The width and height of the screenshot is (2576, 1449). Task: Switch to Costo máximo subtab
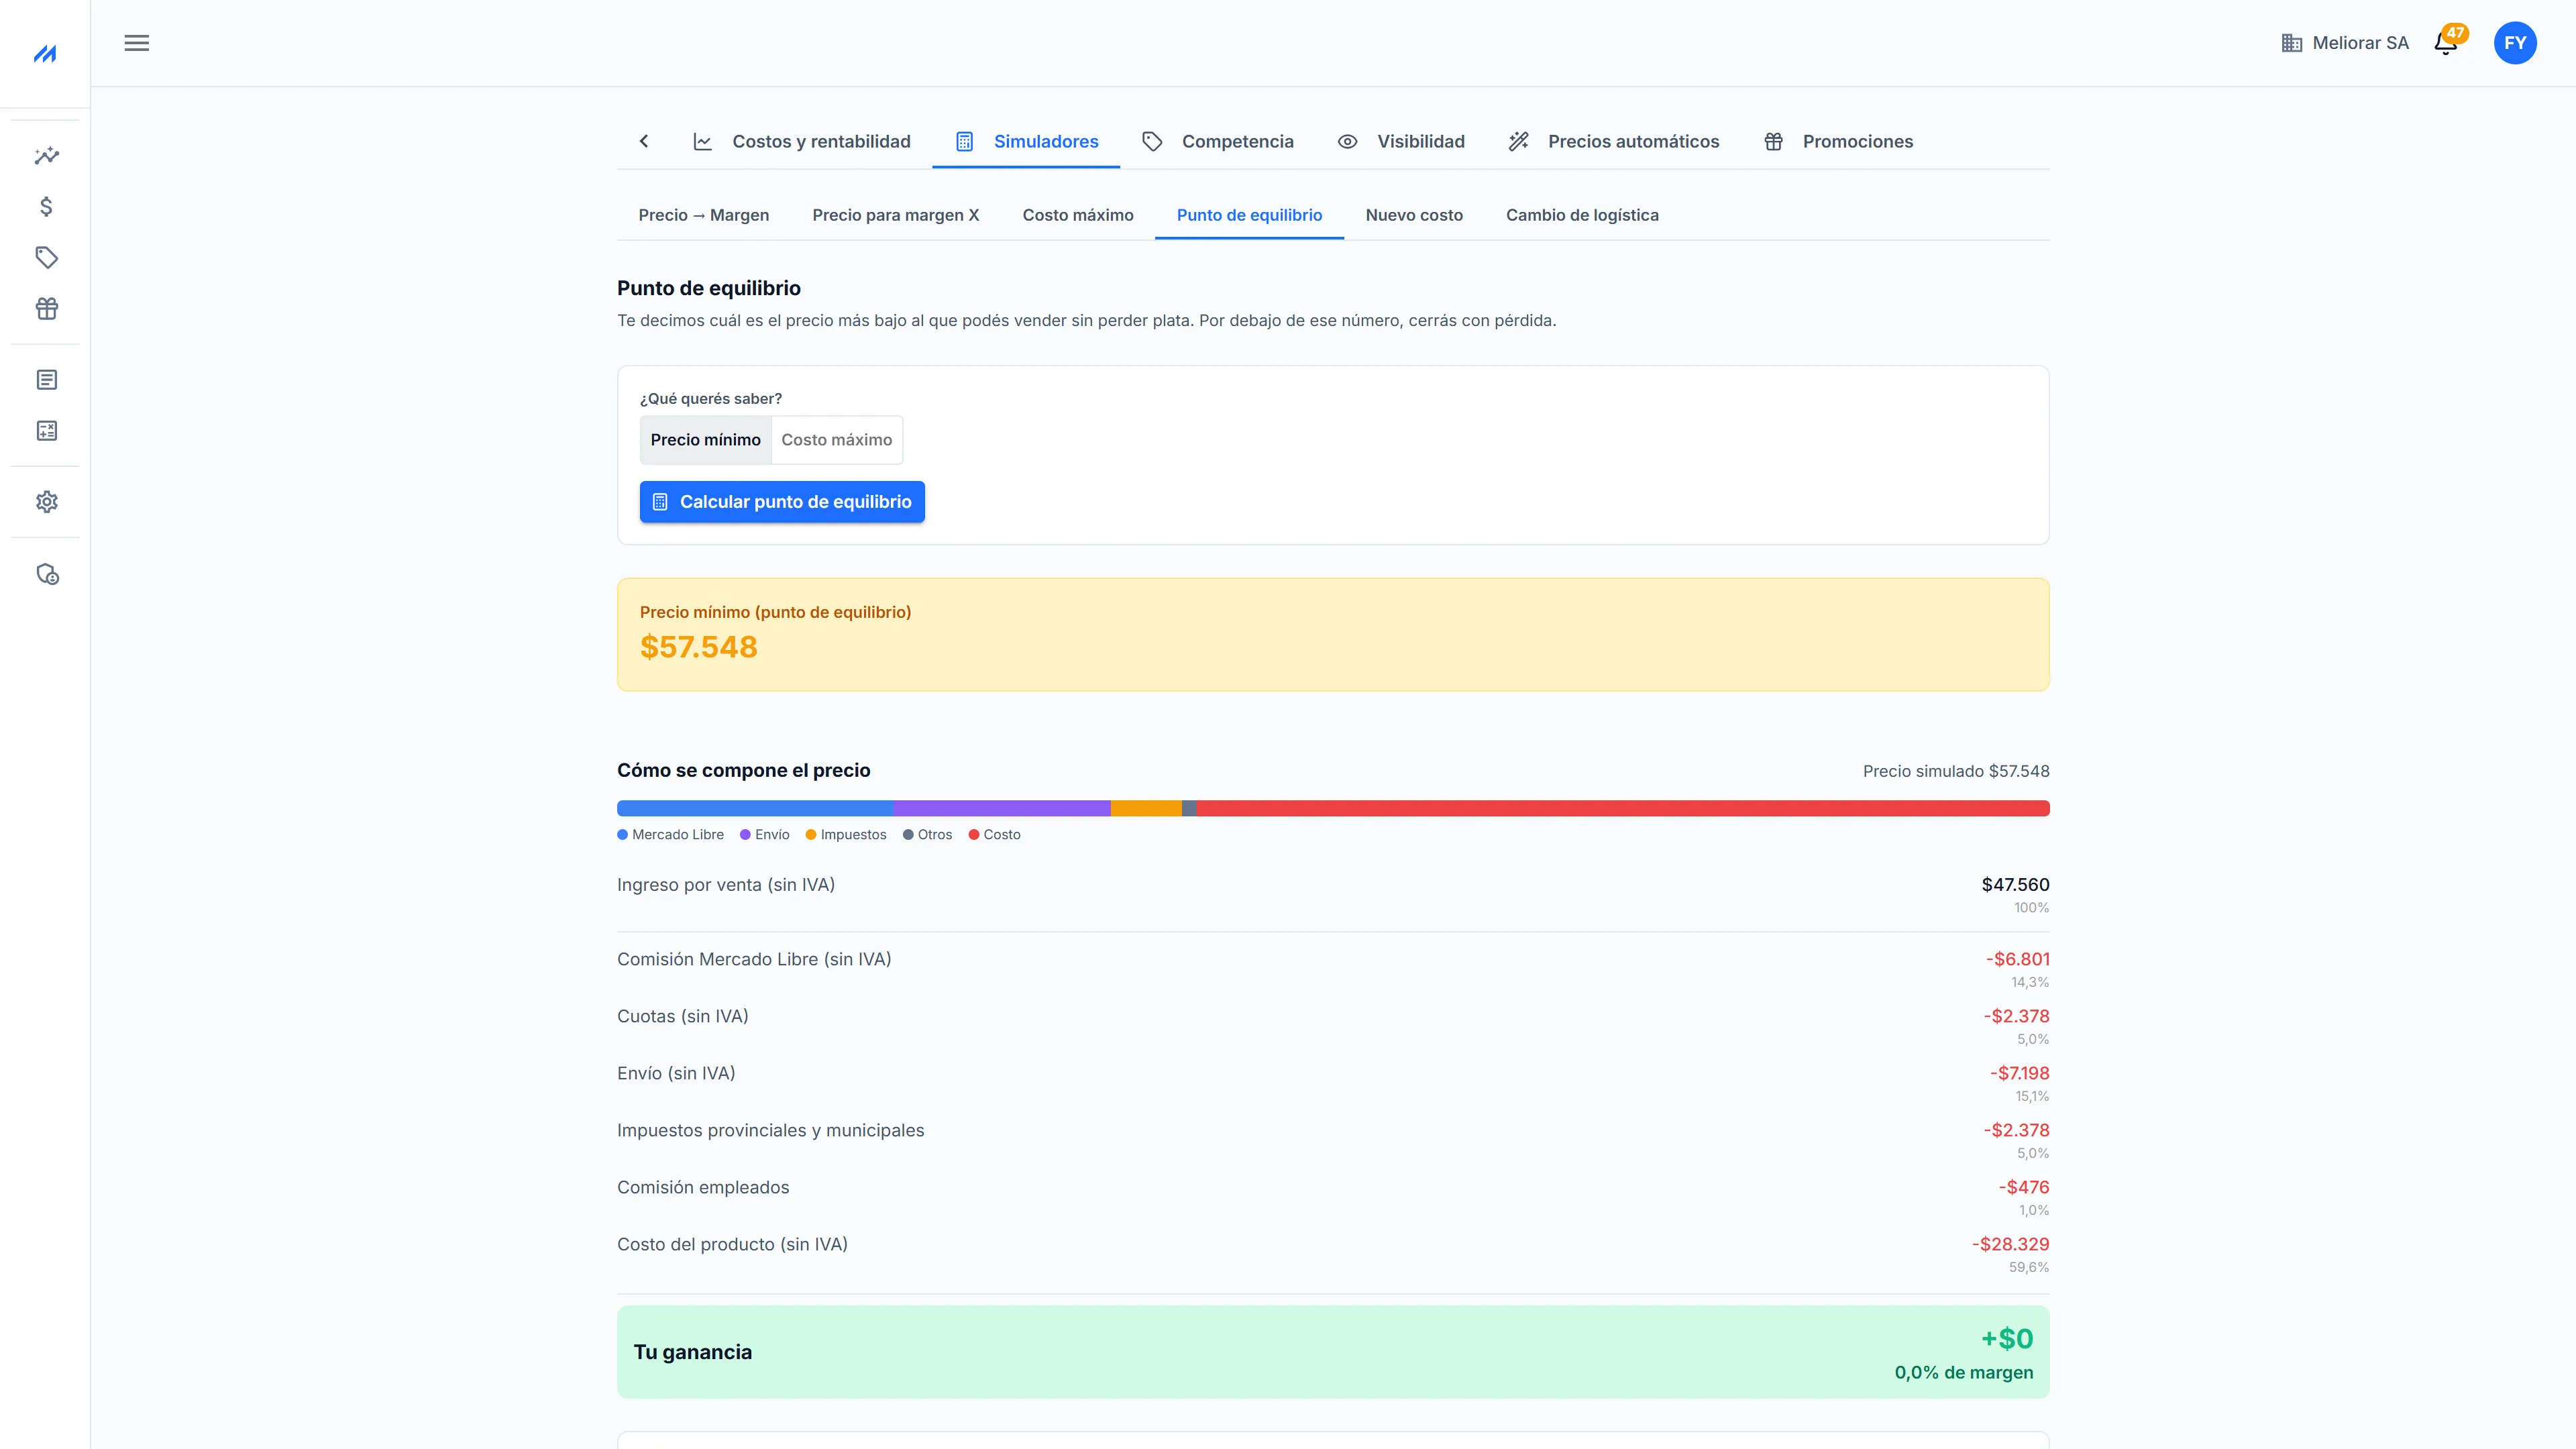click(x=1078, y=215)
